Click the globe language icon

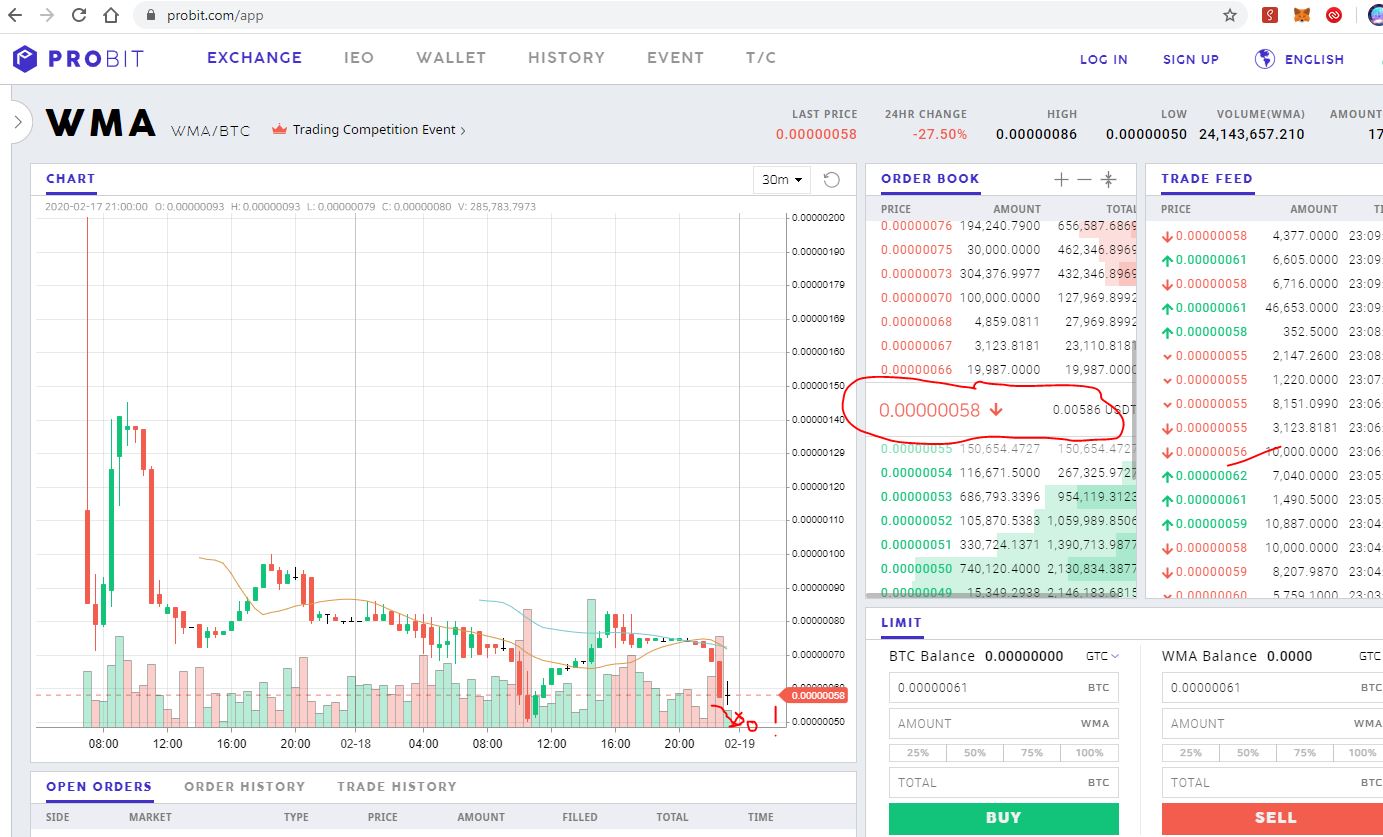point(1265,59)
